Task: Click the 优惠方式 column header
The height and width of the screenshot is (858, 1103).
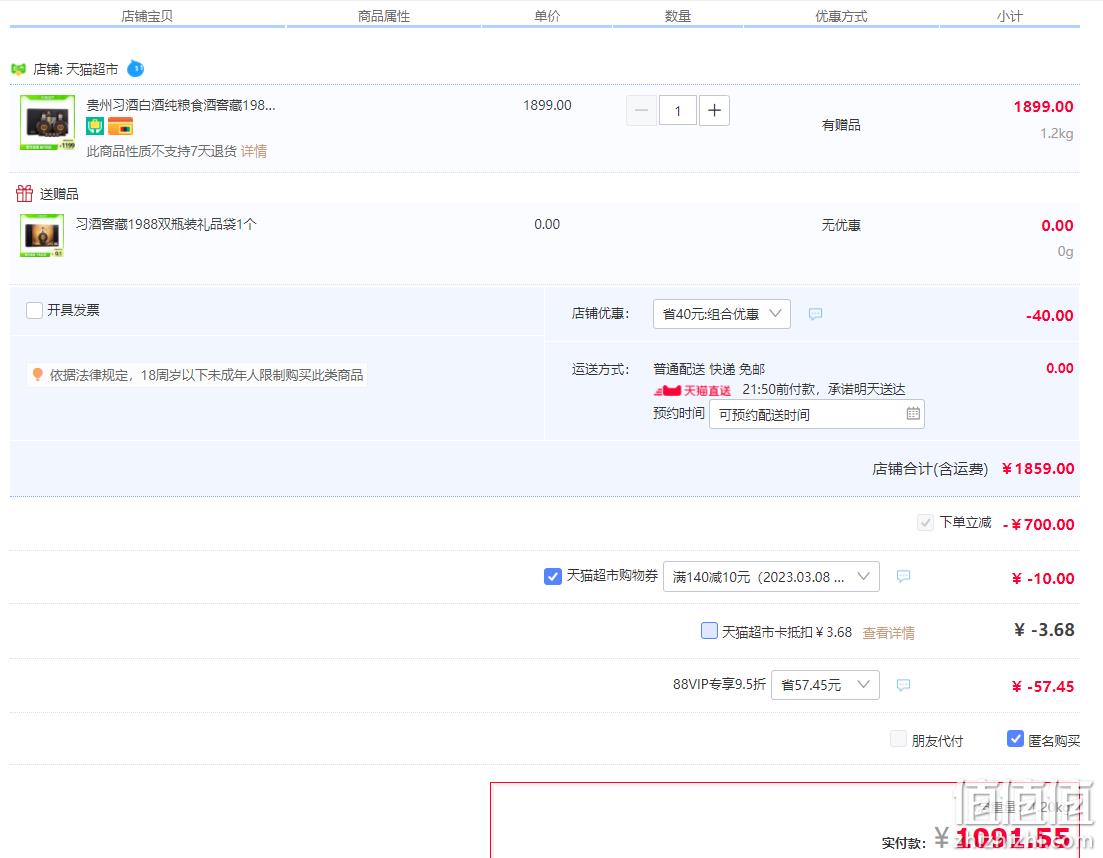Action: tap(841, 16)
